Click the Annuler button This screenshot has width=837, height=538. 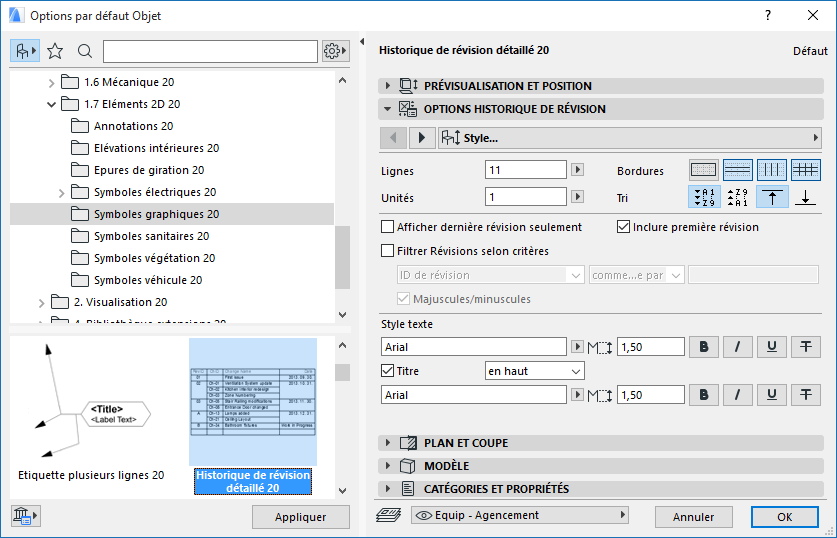694,517
